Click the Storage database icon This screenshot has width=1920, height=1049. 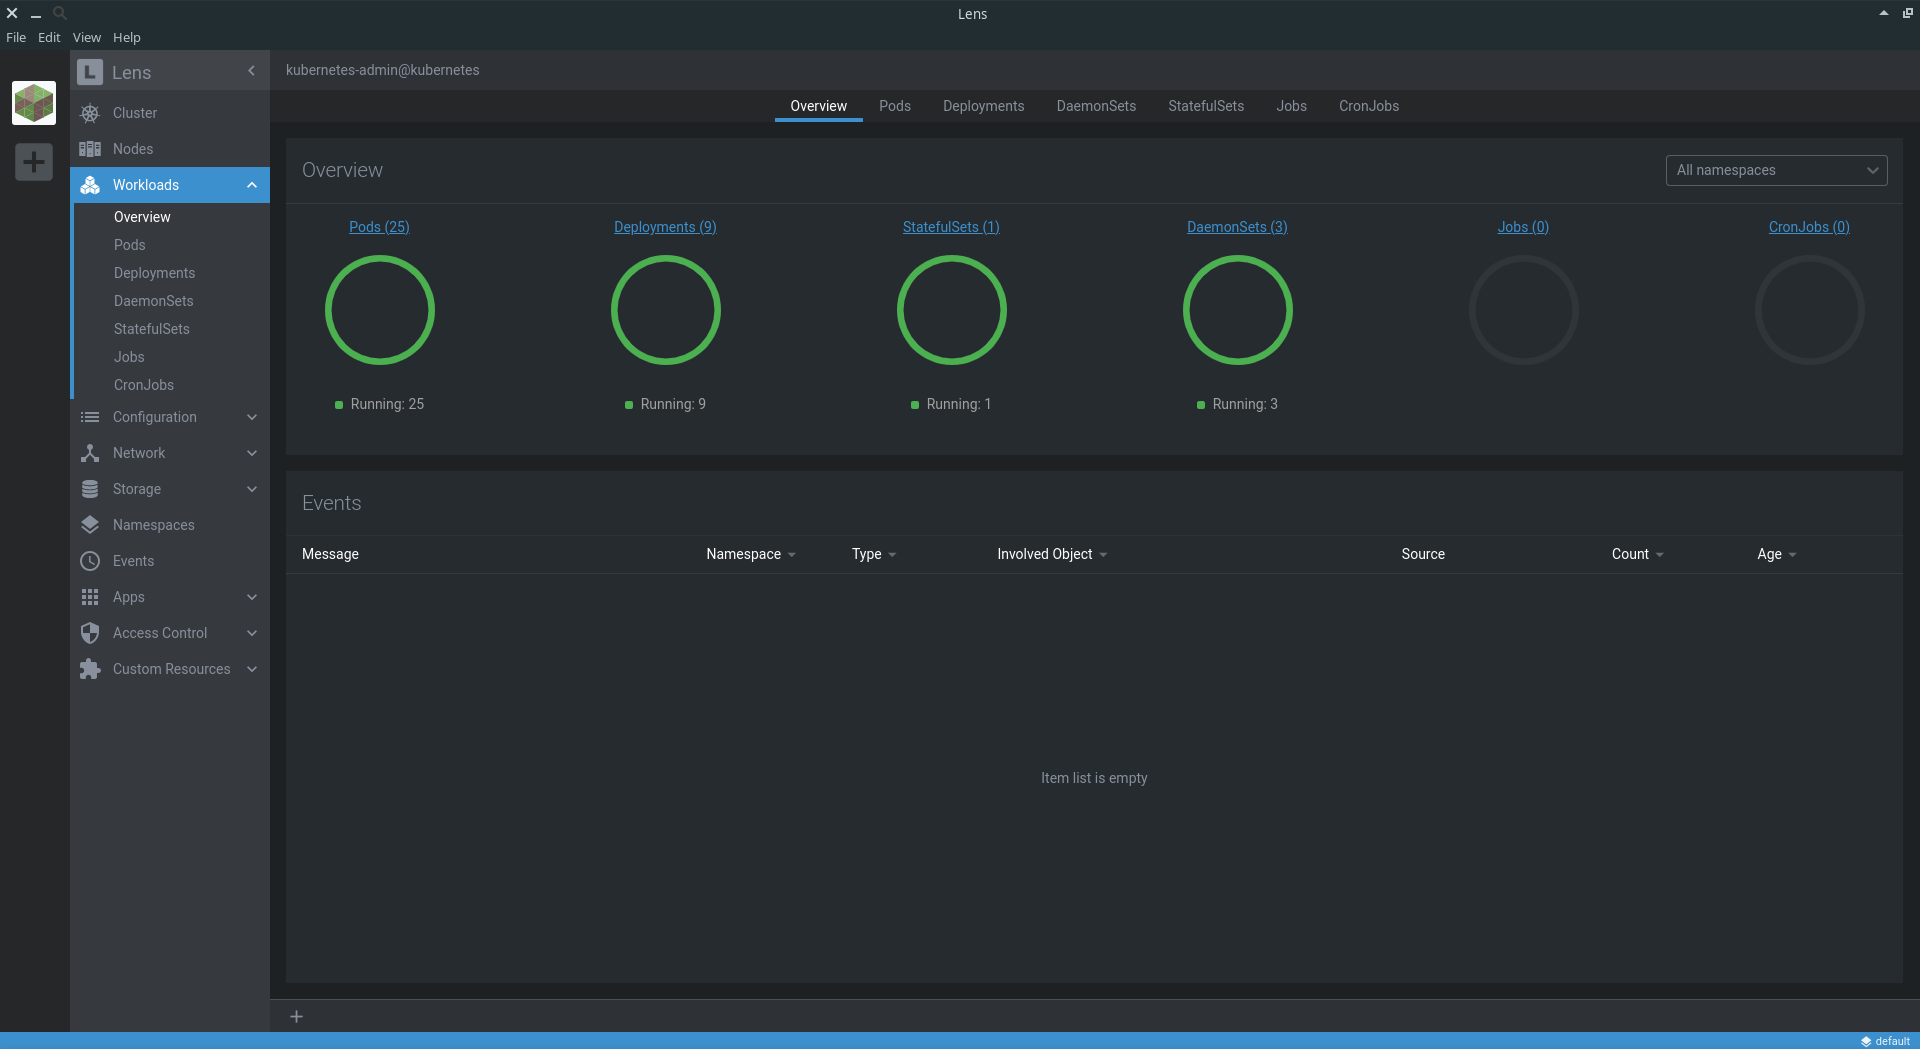point(90,489)
